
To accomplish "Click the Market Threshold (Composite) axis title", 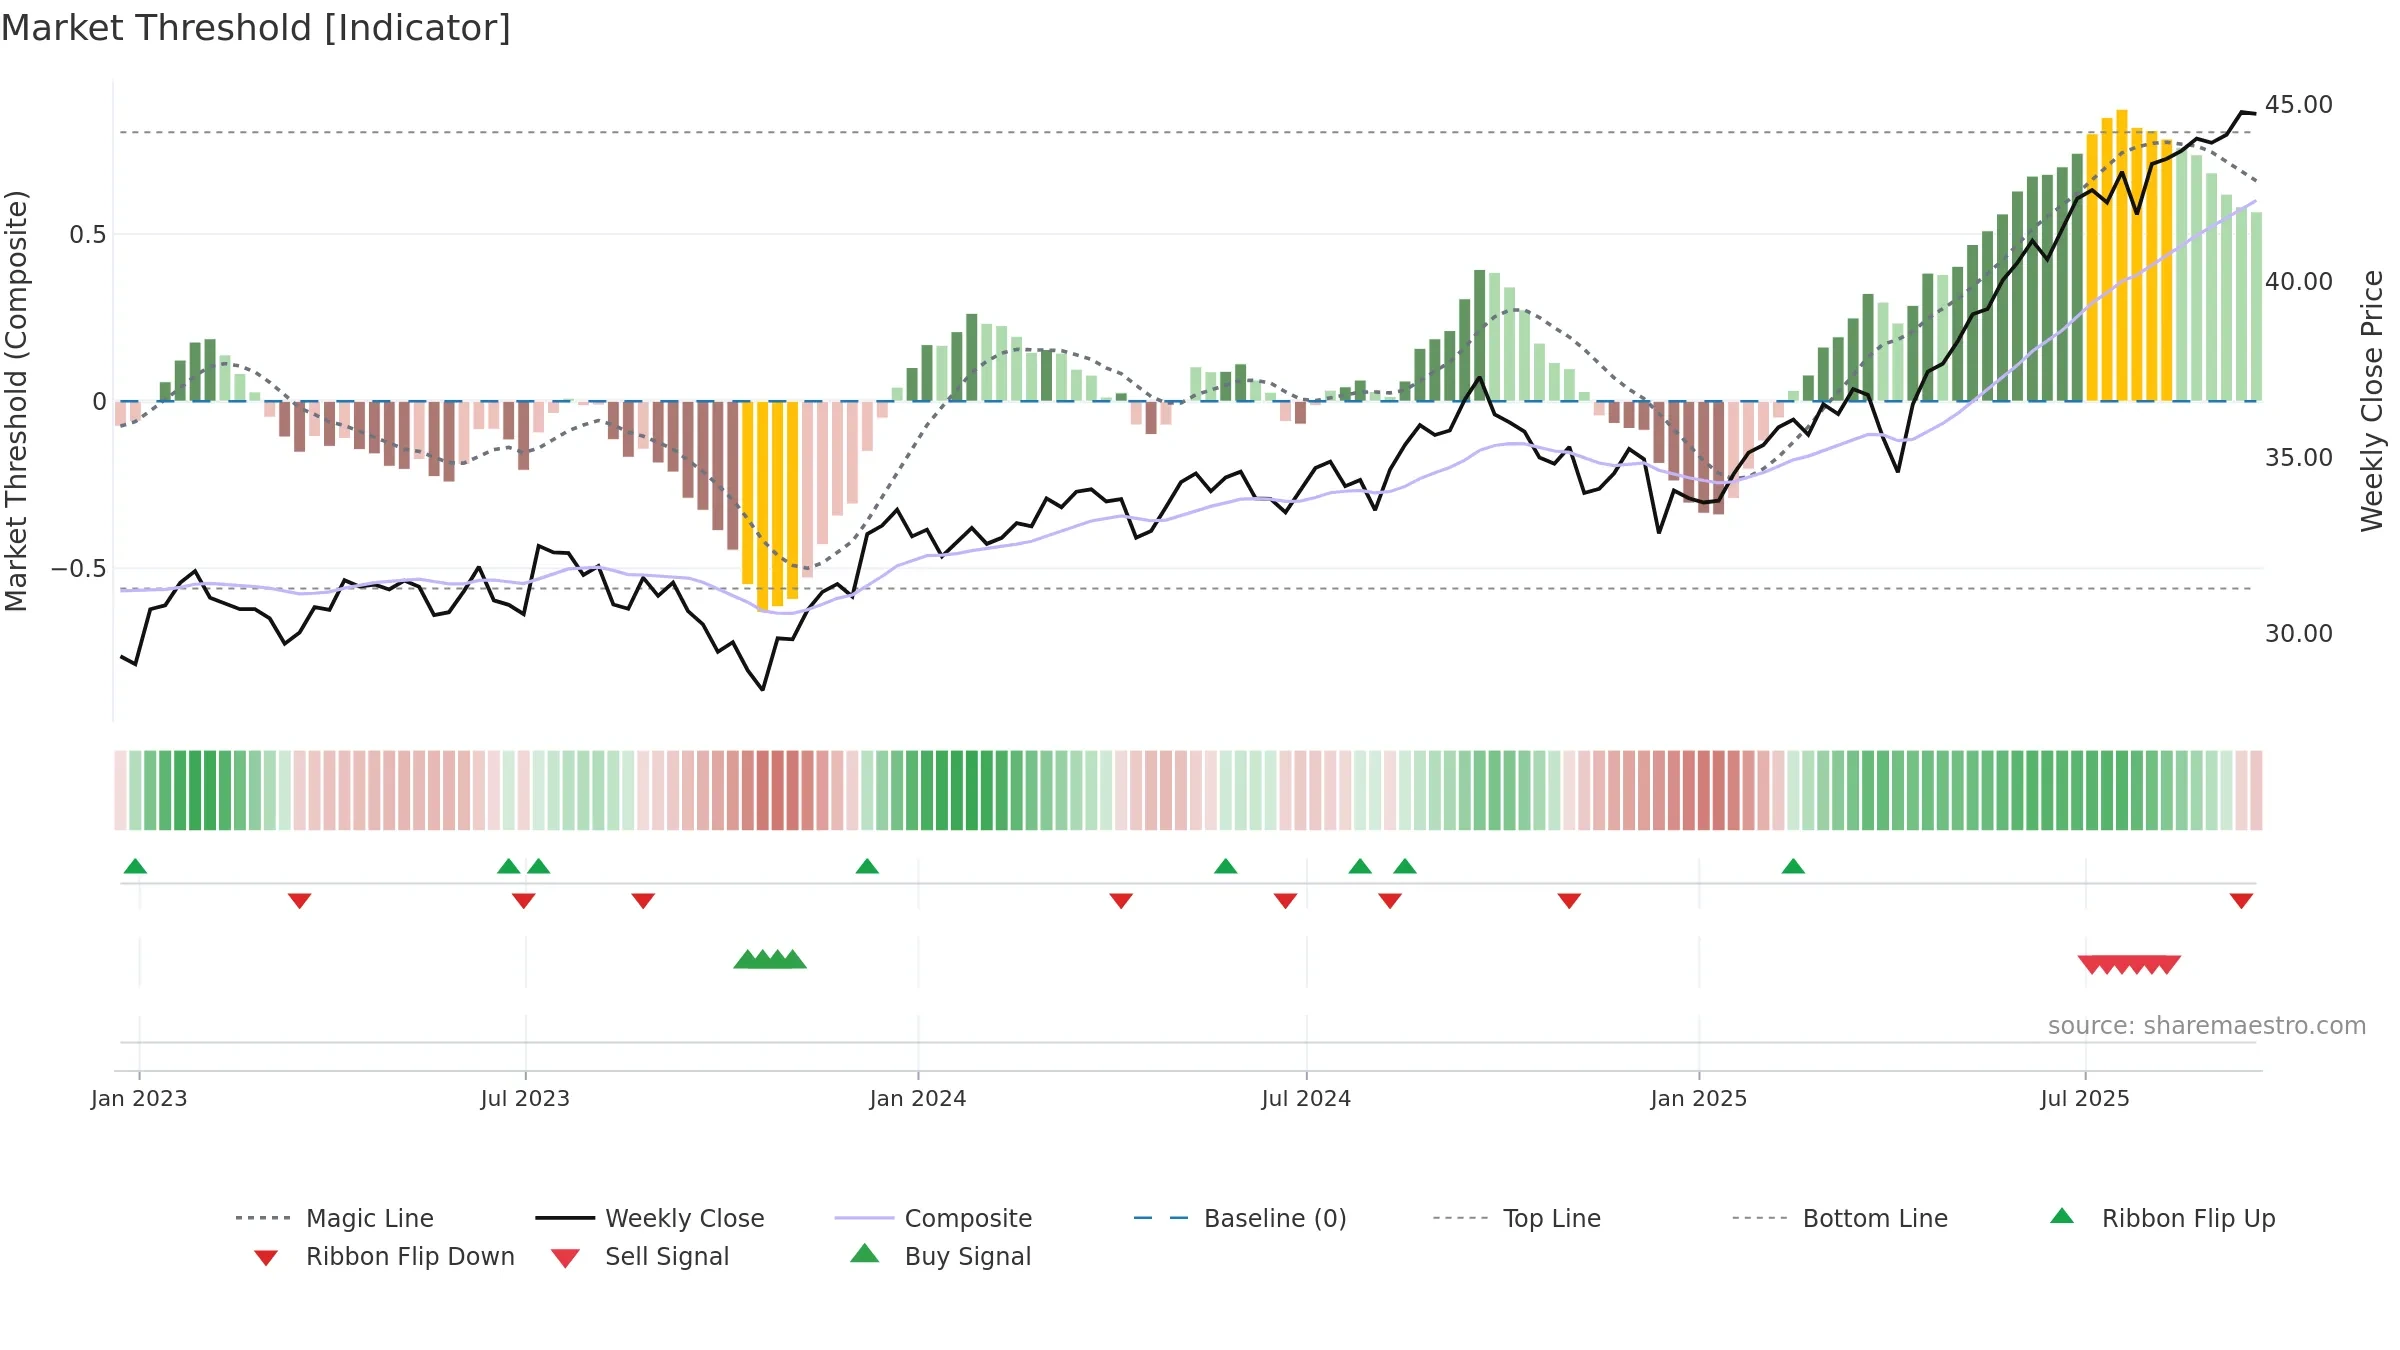I will pyautogui.click(x=16, y=400).
